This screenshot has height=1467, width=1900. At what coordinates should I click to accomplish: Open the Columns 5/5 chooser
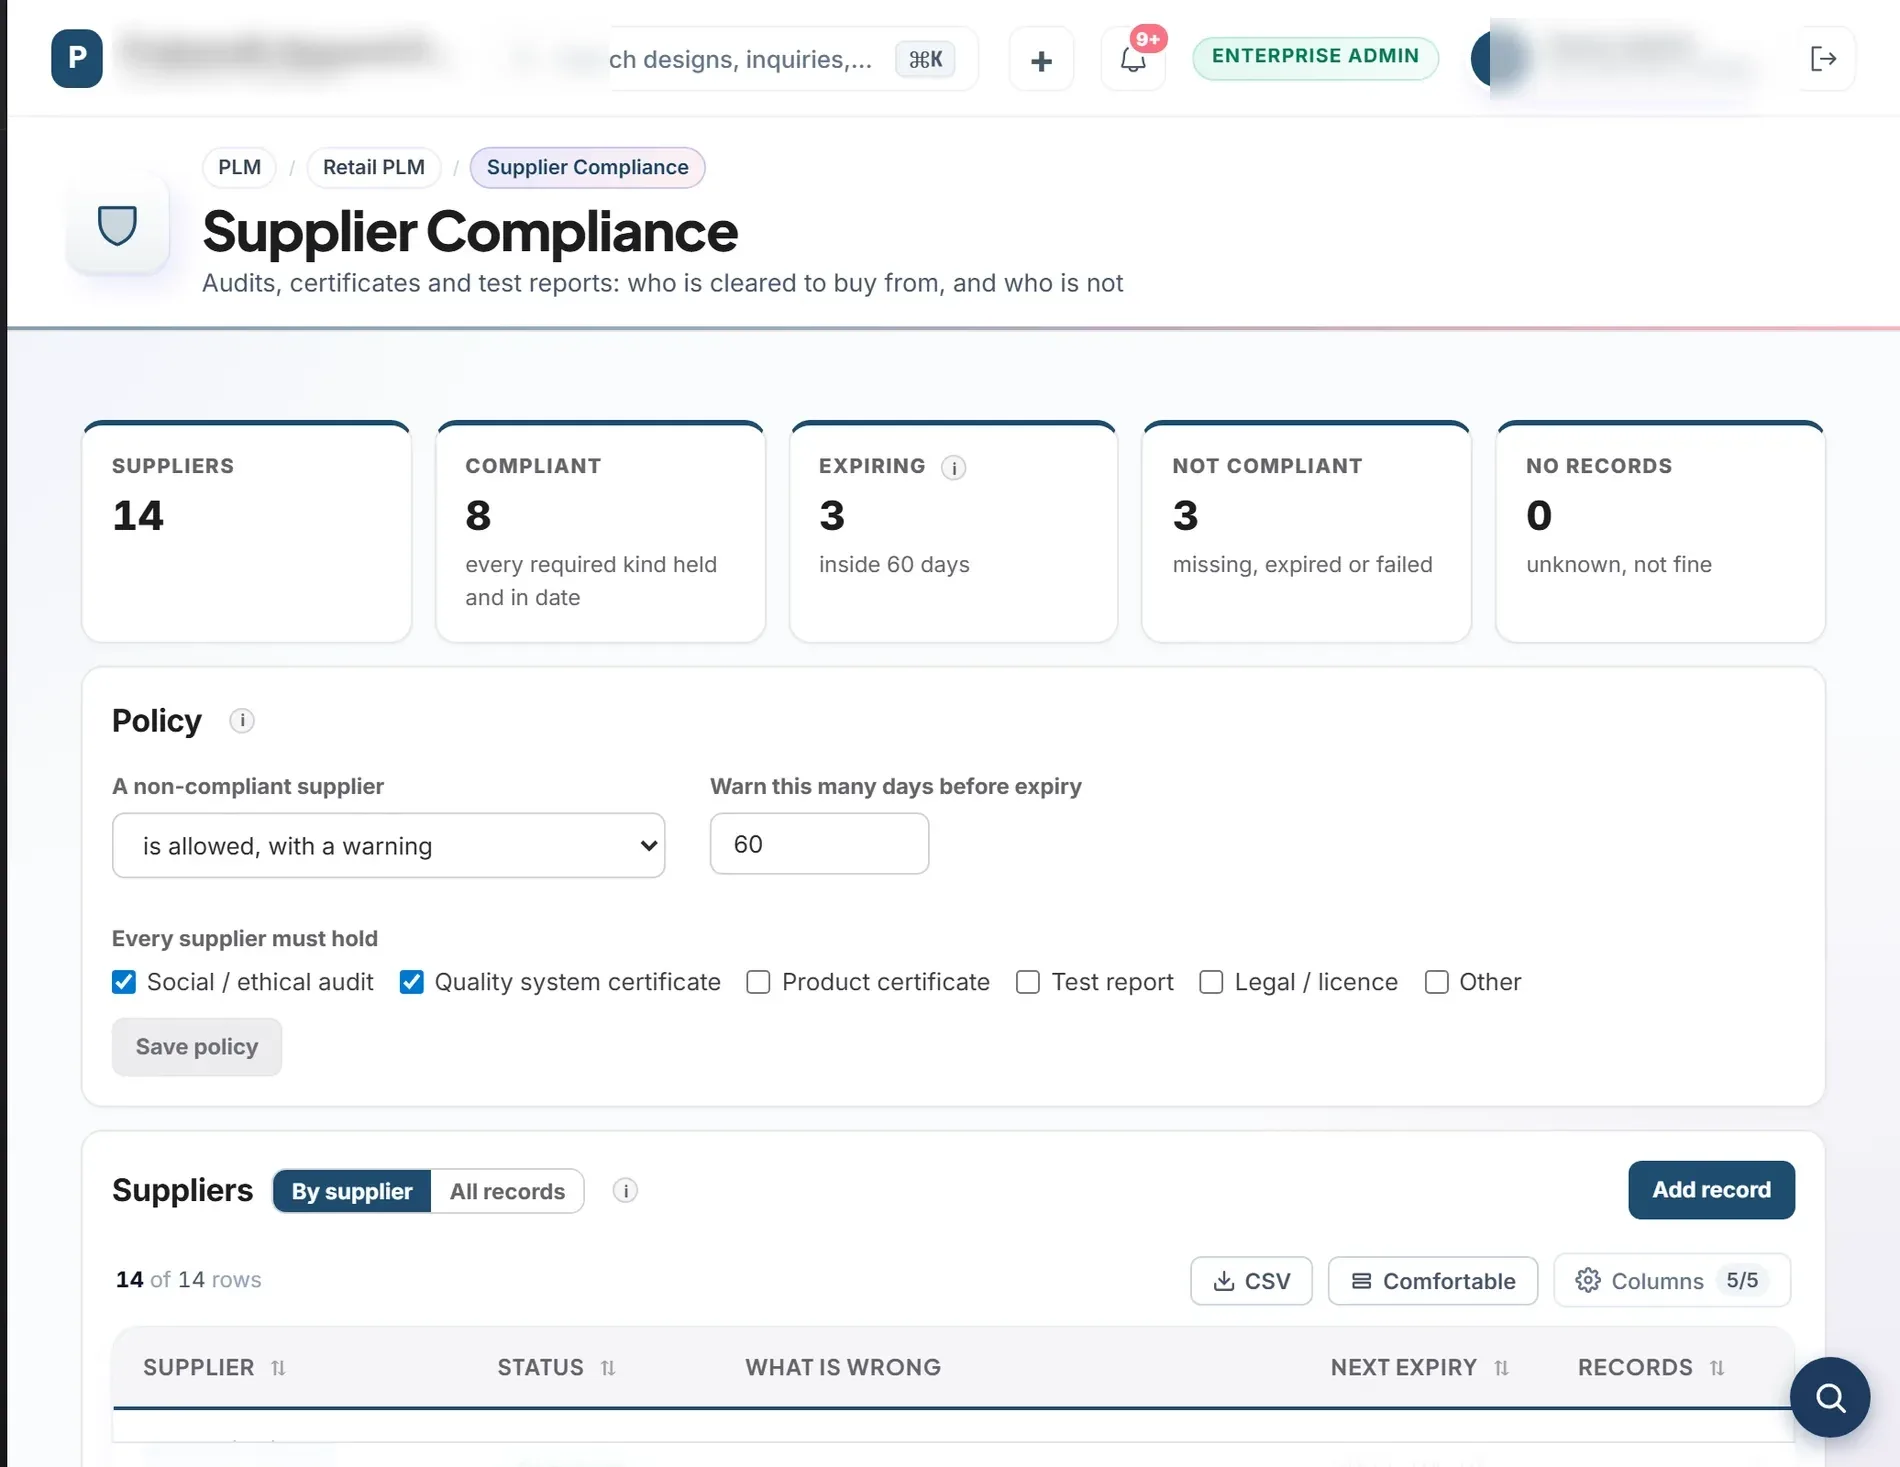[x=1671, y=1280]
